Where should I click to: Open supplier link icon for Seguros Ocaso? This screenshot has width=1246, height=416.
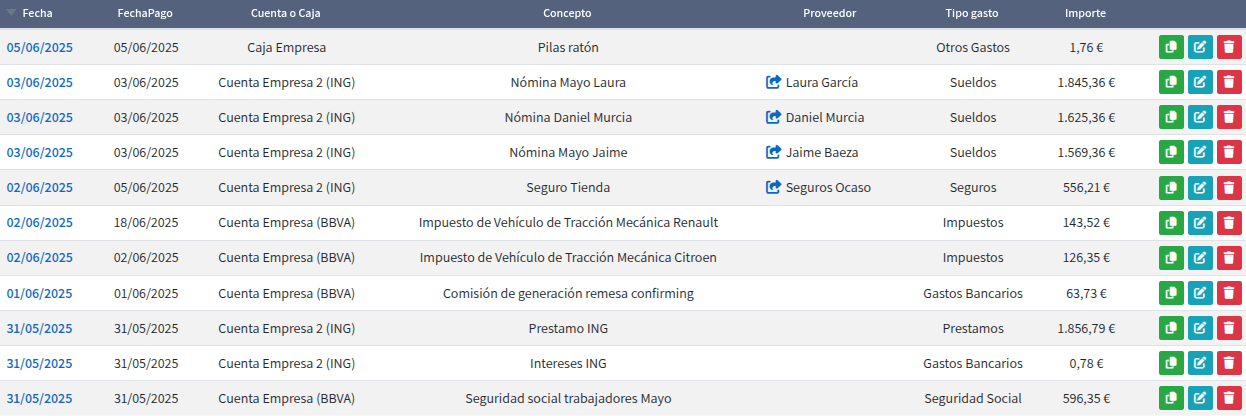click(773, 188)
